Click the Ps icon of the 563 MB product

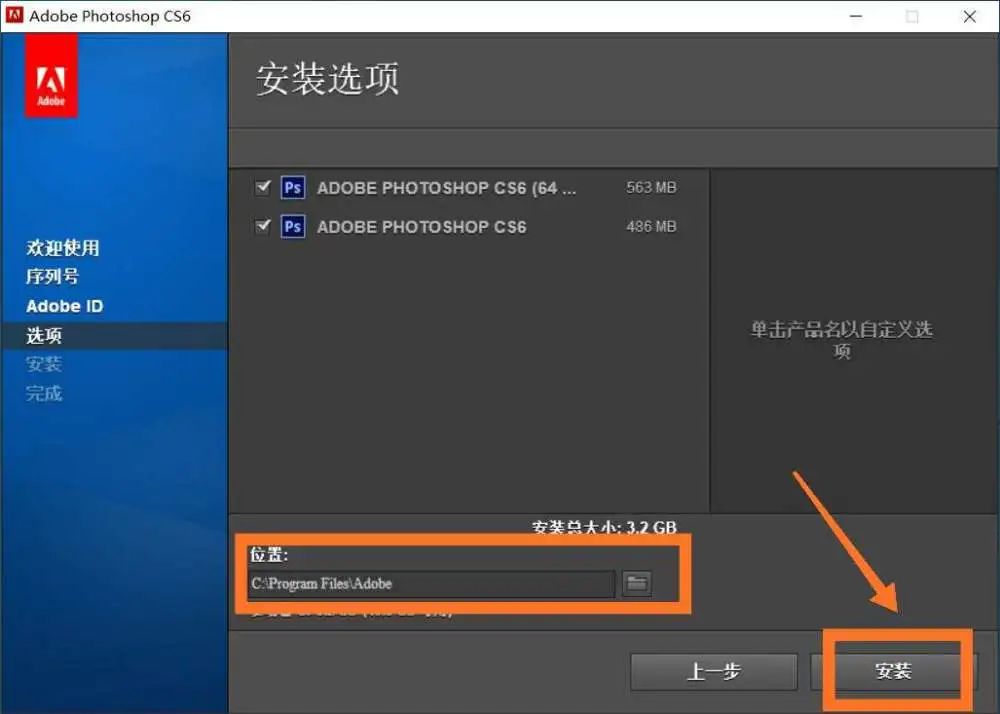(x=293, y=187)
